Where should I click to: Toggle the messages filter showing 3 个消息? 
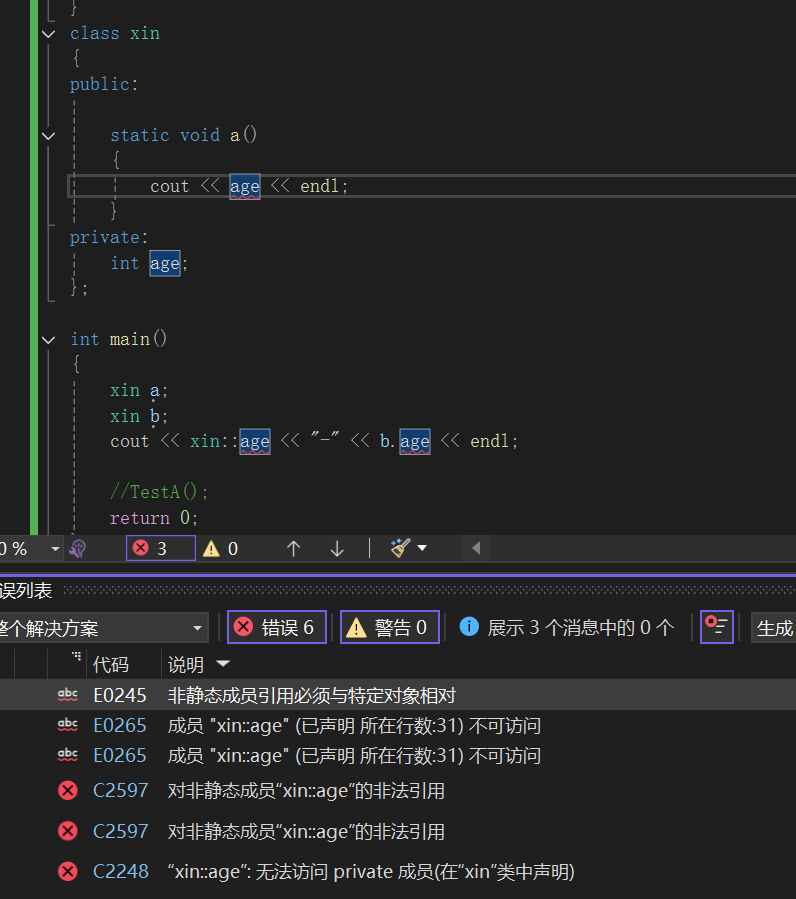[x=567, y=627]
